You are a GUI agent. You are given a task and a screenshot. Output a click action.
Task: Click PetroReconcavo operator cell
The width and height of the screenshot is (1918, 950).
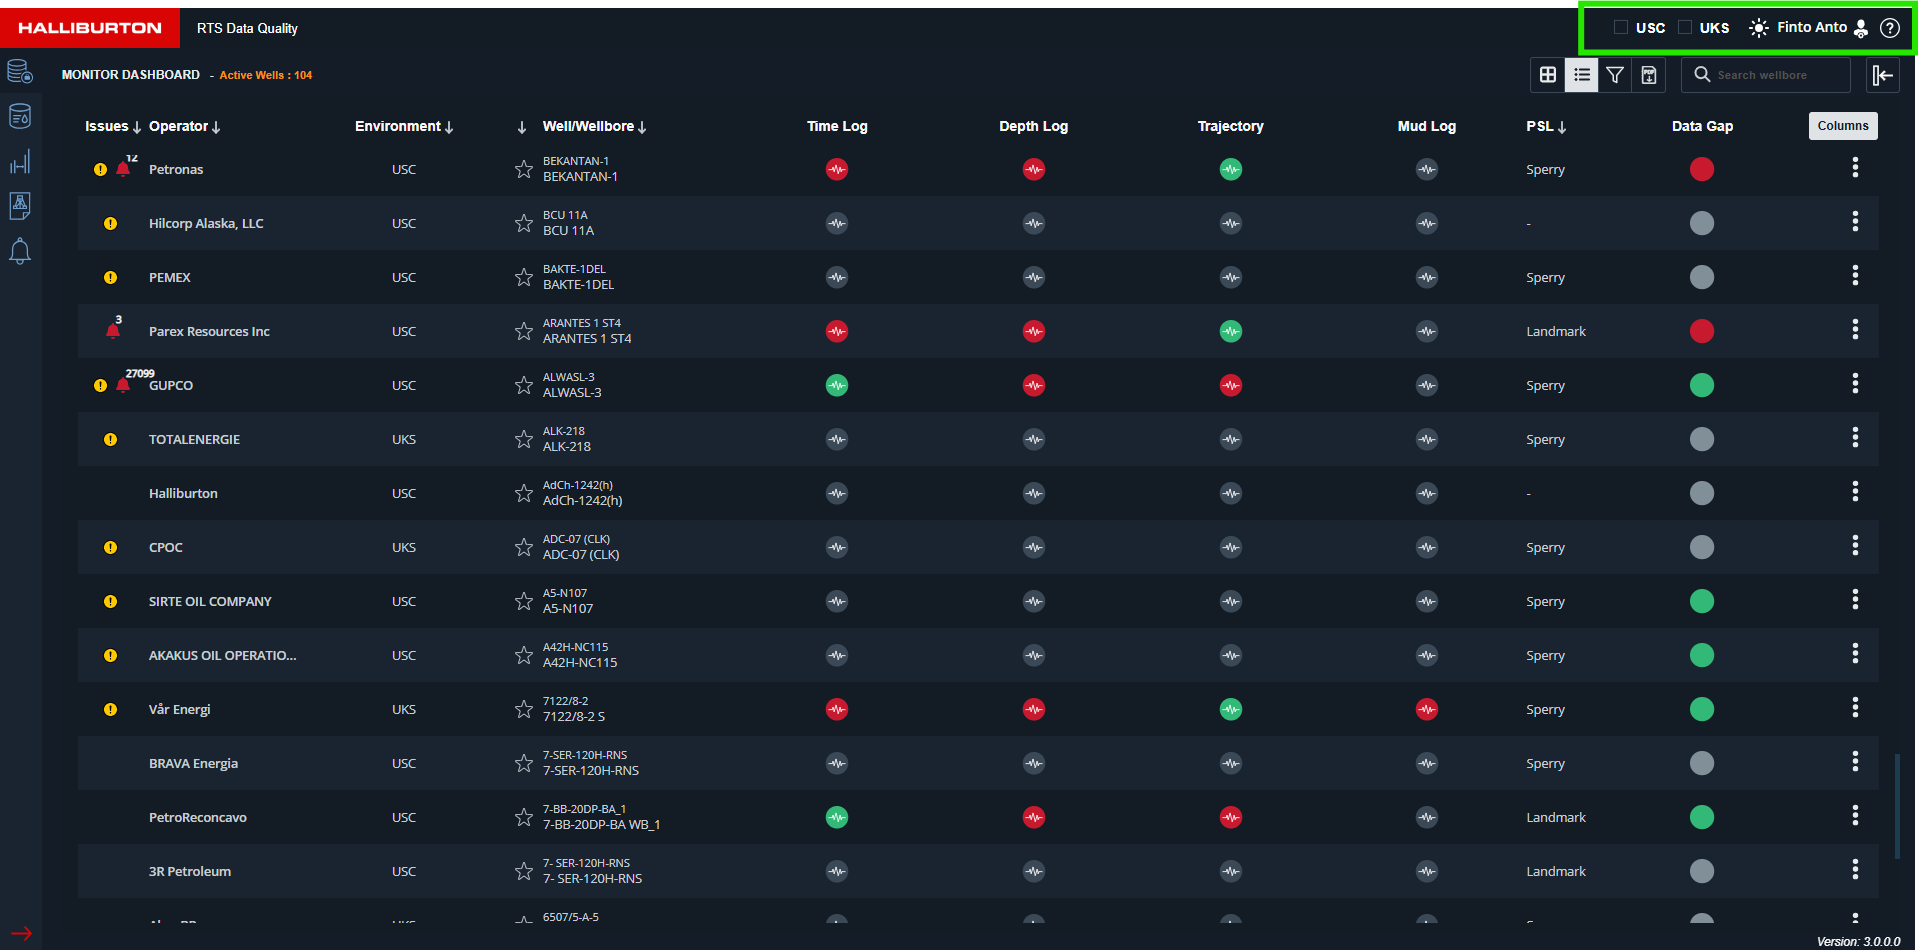(x=198, y=817)
